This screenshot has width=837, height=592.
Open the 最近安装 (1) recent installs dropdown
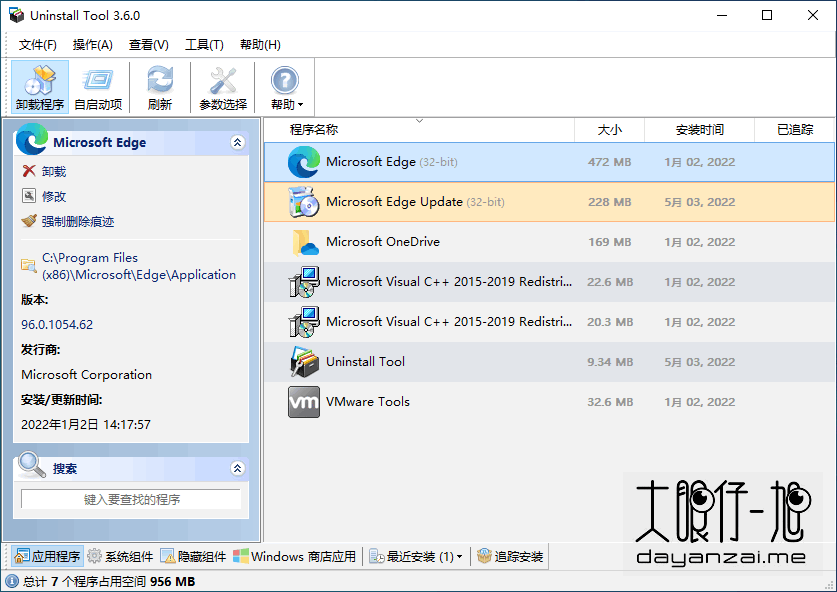click(416, 556)
